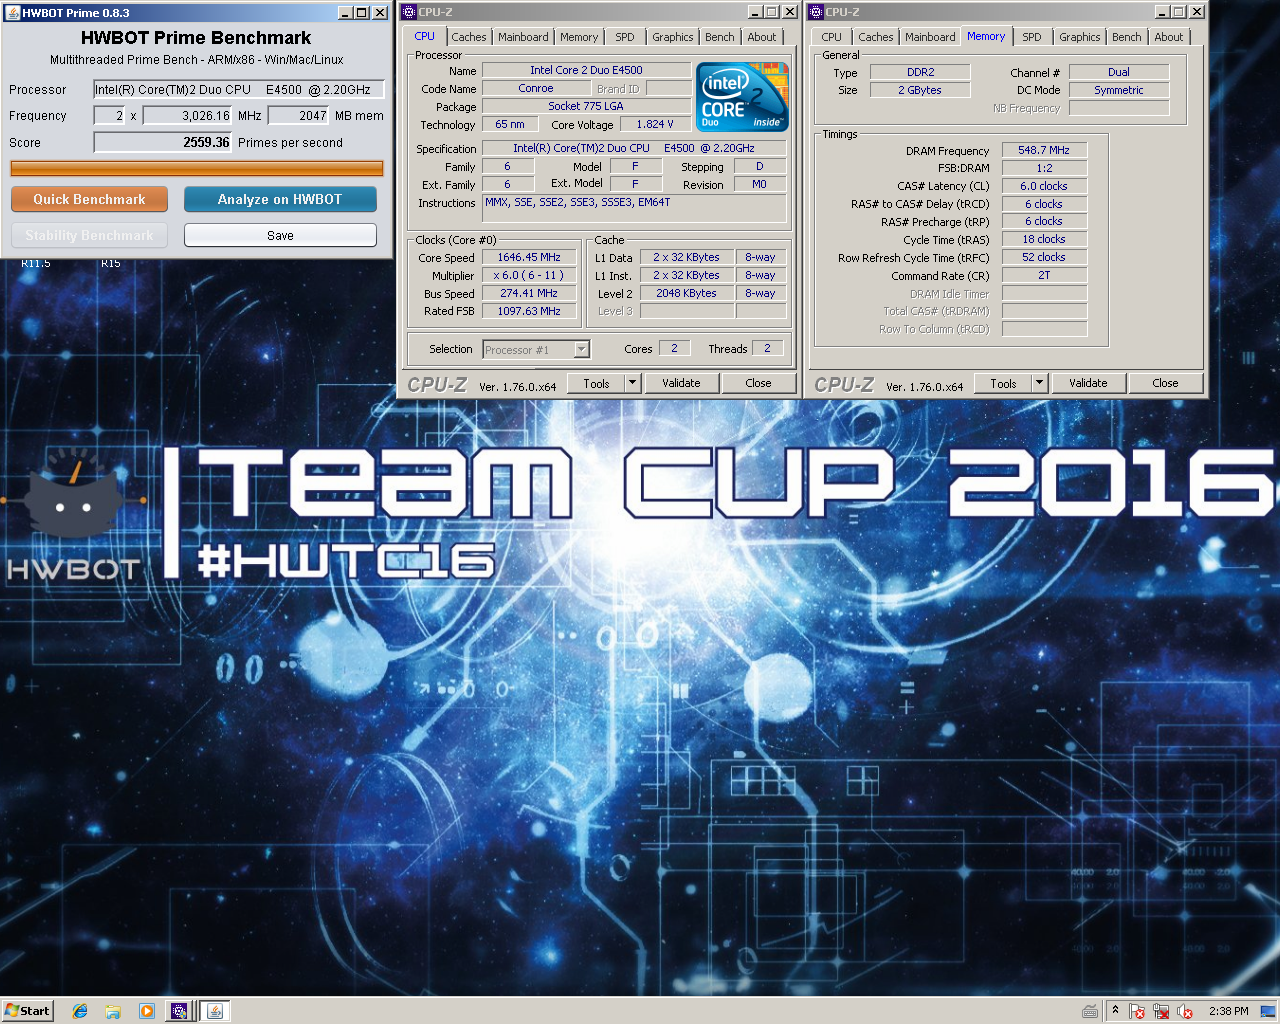The width and height of the screenshot is (1280, 1024).
Task: Switch to CPU-Z via its taskbar button
Action: coord(179,1011)
